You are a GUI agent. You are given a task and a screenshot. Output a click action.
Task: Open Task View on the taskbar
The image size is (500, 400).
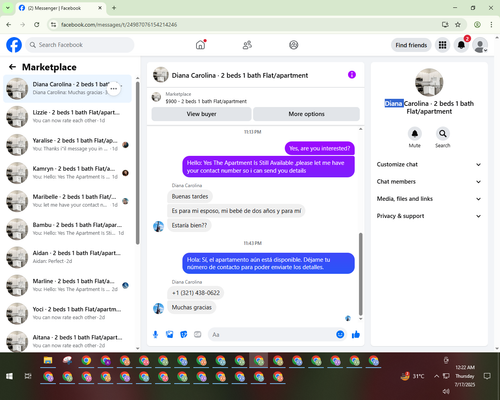(x=28, y=376)
